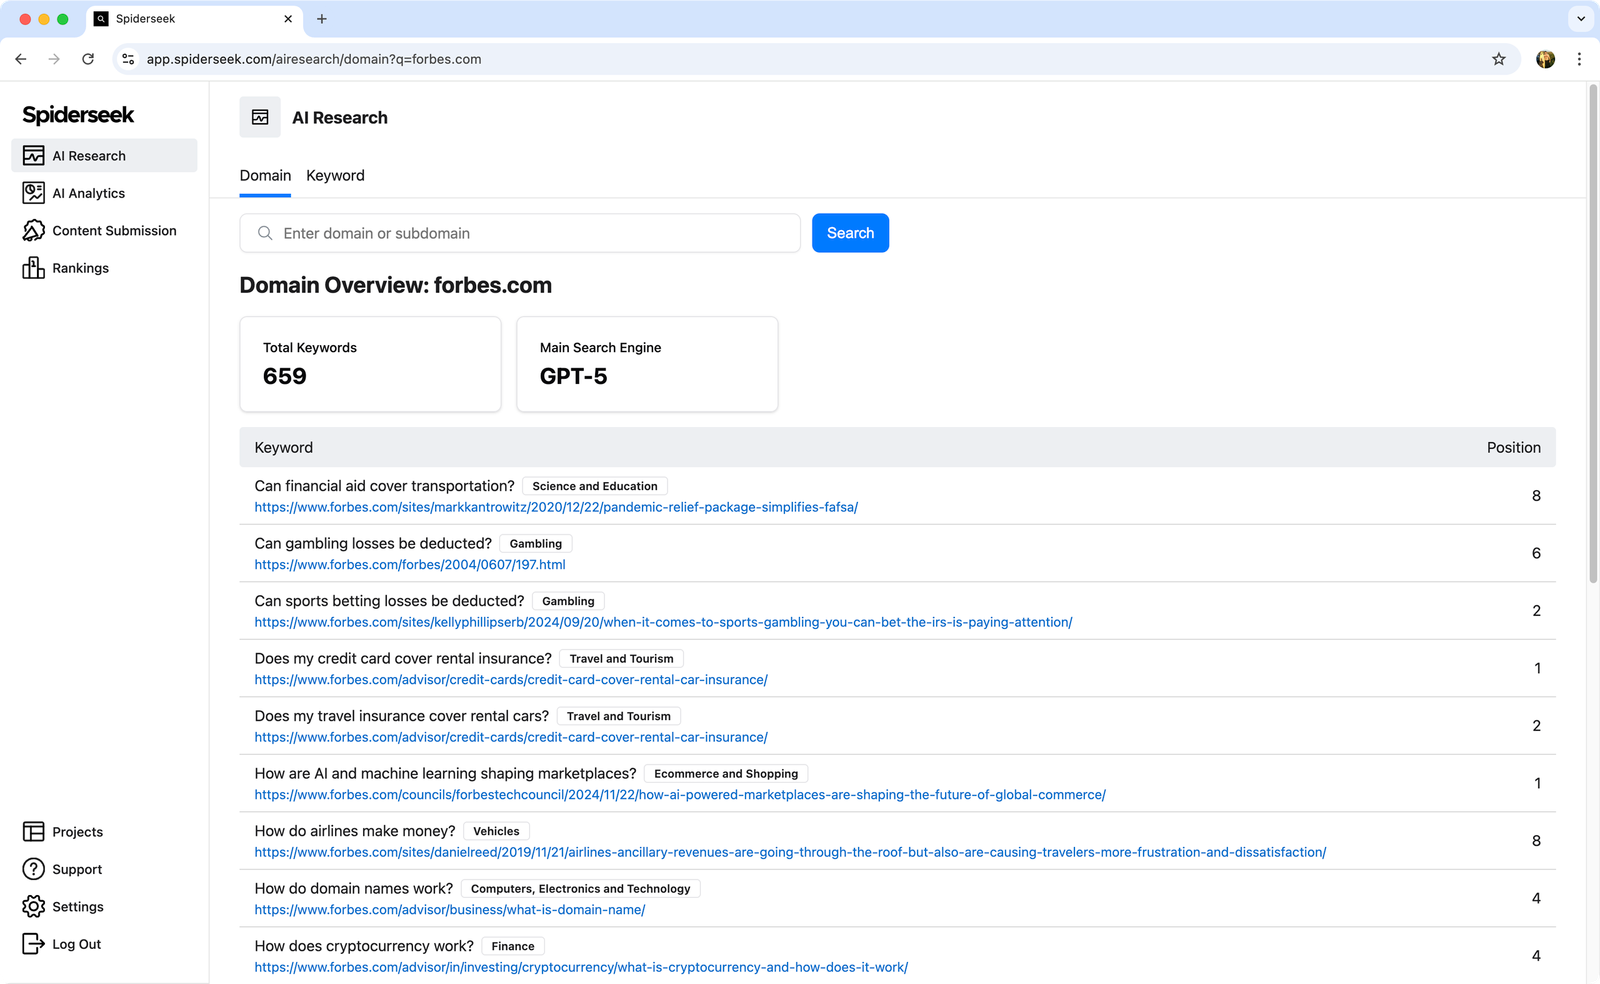Open Rankings via its podium icon
This screenshot has width=1600, height=984.
click(33, 268)
